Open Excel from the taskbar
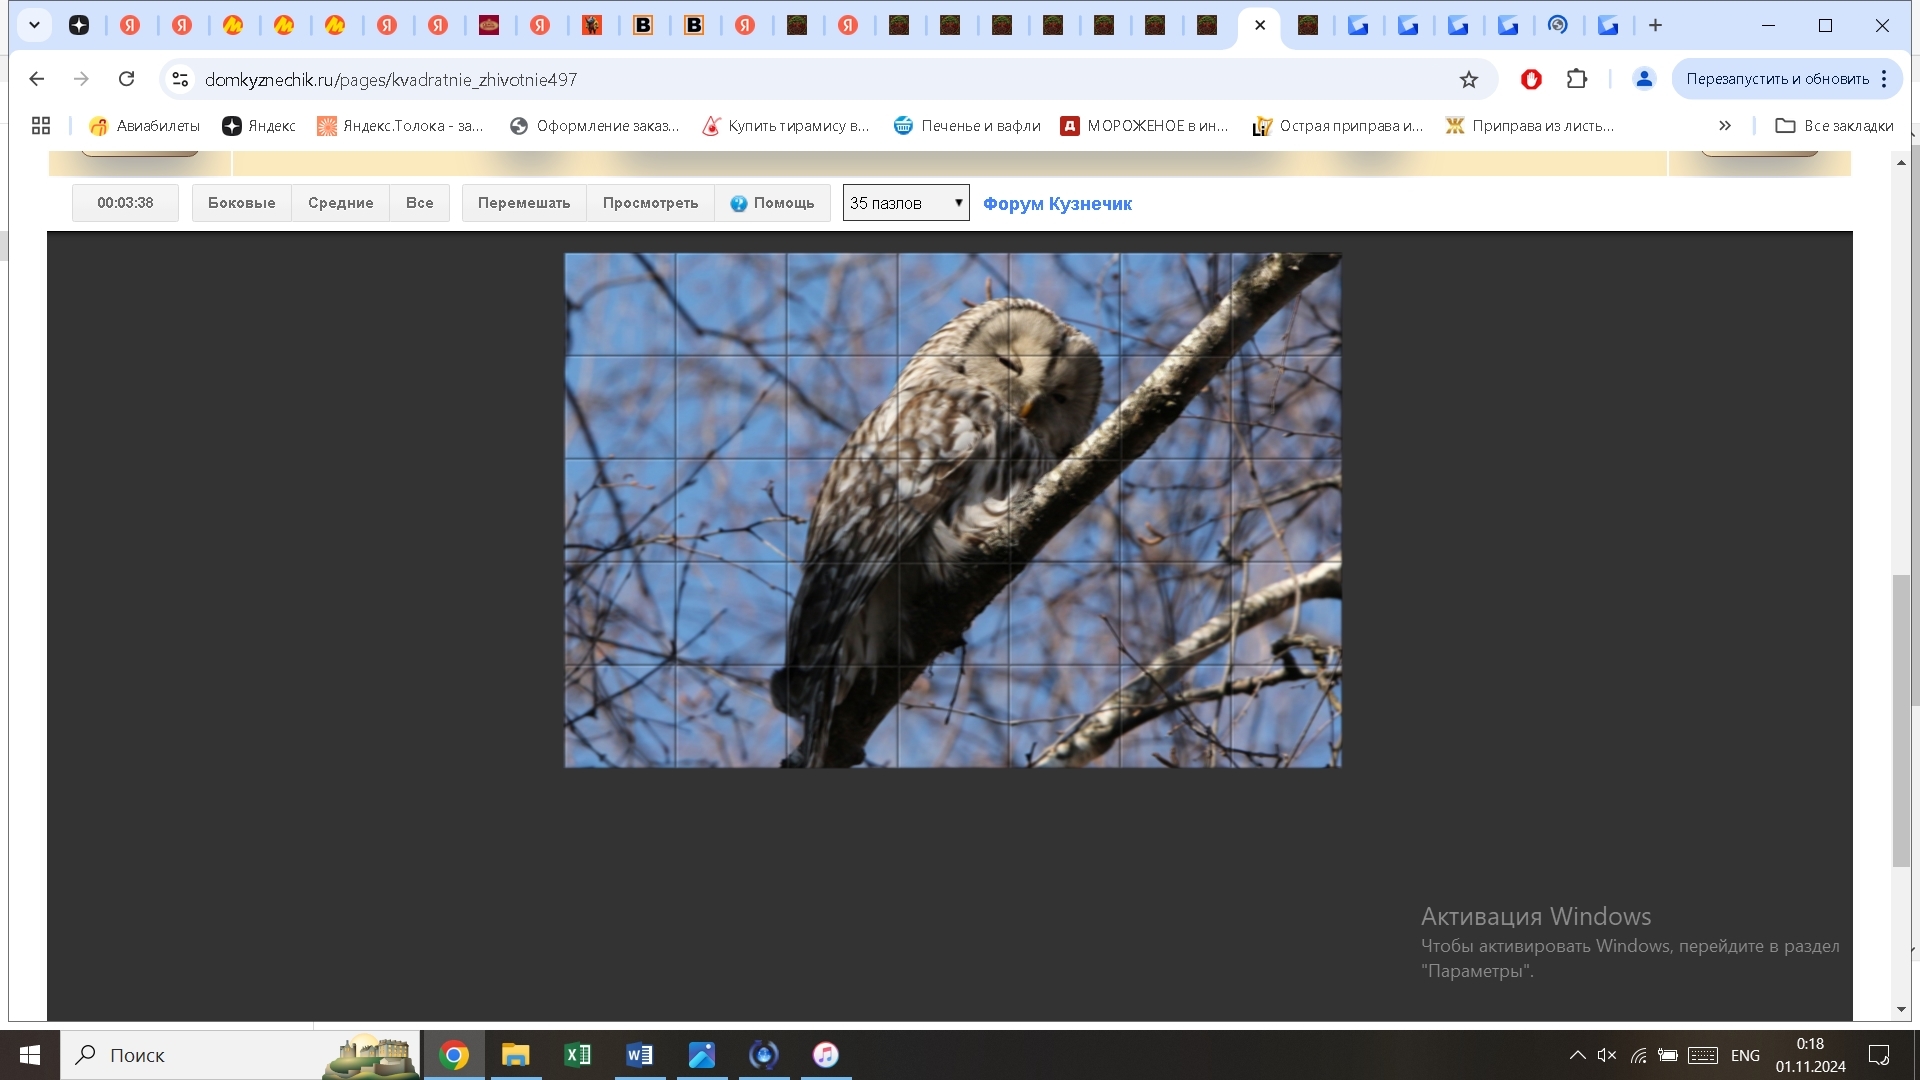 [x=577, y=1055]
